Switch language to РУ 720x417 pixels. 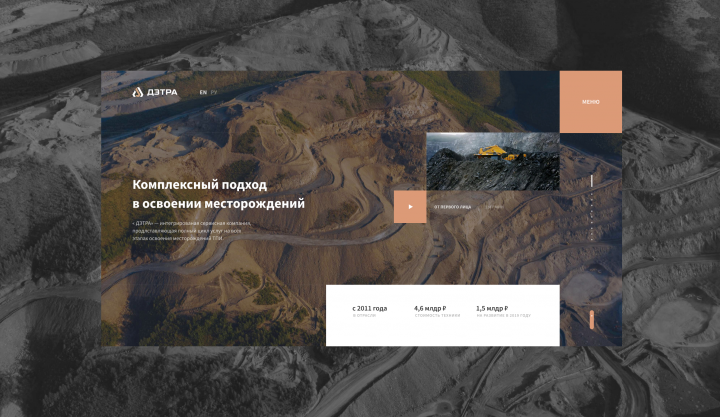pyautogui.click(x=214, y=92)
